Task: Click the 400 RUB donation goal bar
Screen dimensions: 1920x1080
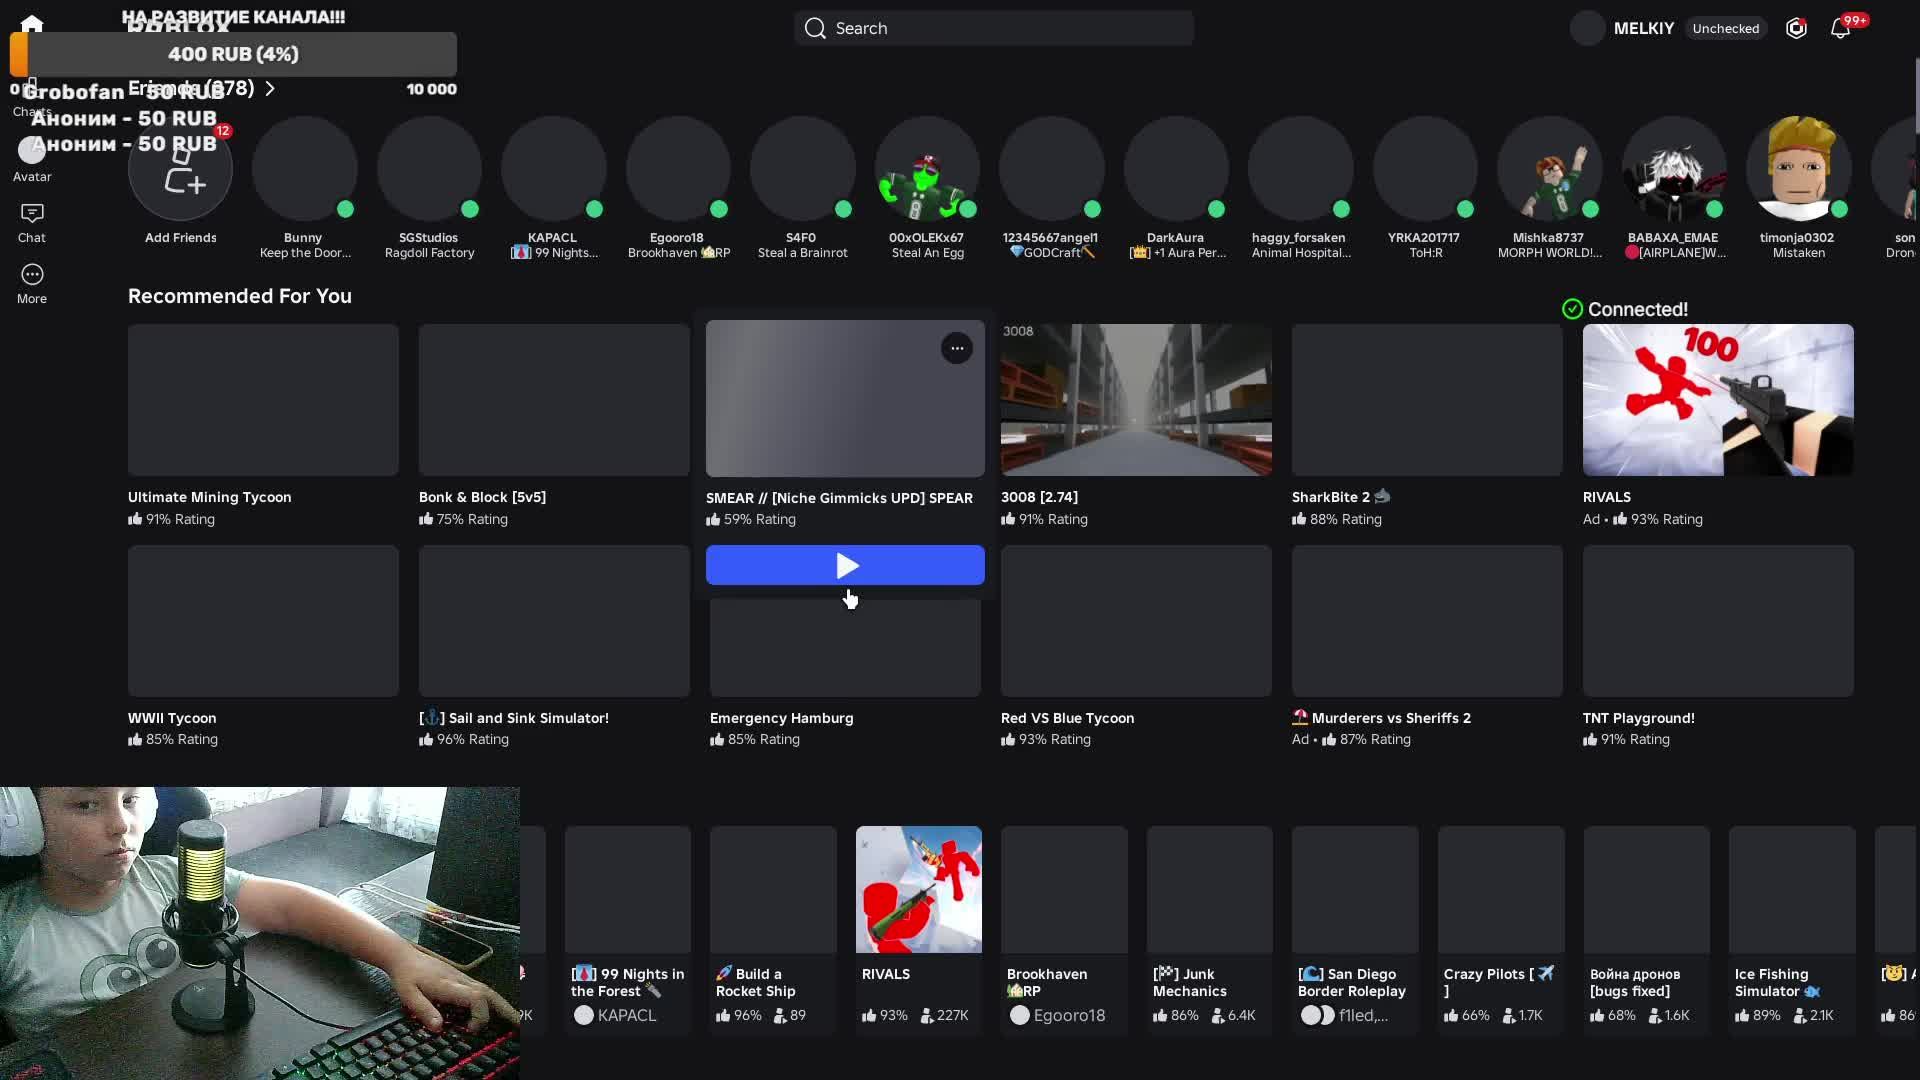Action: click(233, 54)
